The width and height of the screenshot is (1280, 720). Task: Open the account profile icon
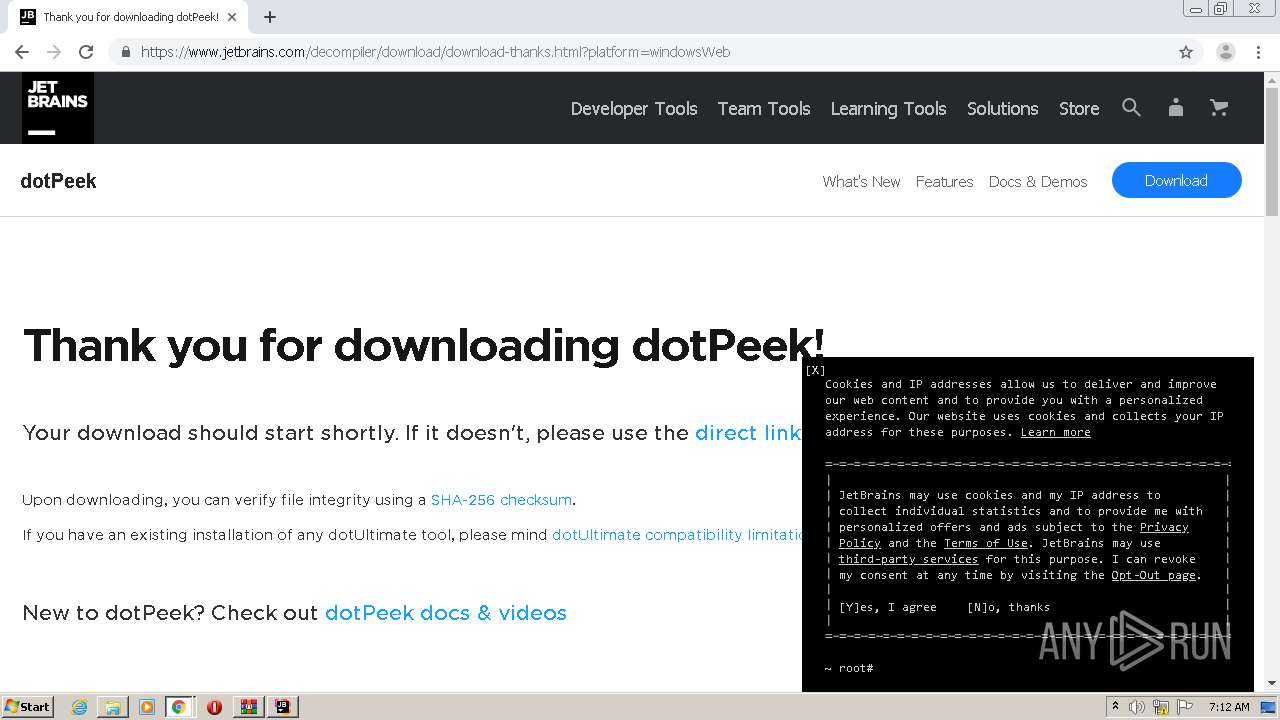pyautogui.click(x=1176, y=108)
